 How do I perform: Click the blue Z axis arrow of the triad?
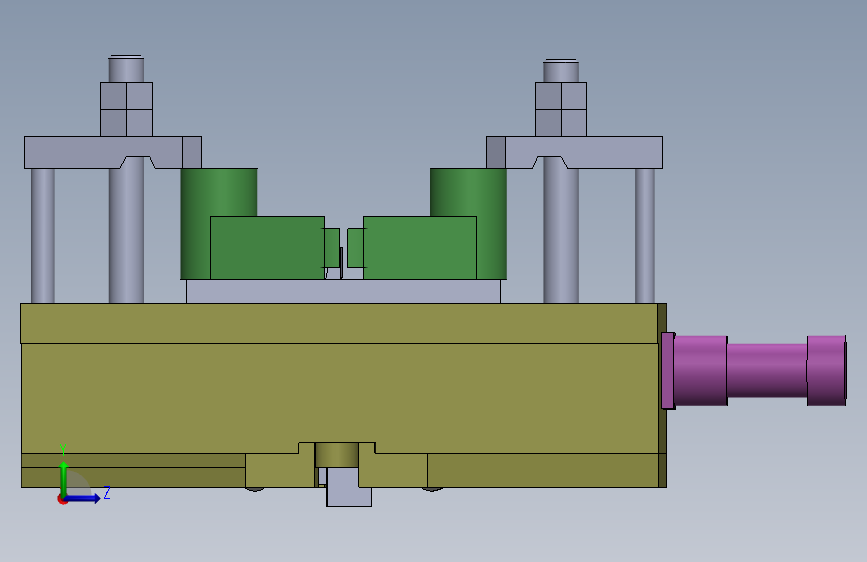pyautogui.click(x=83, y=498)
